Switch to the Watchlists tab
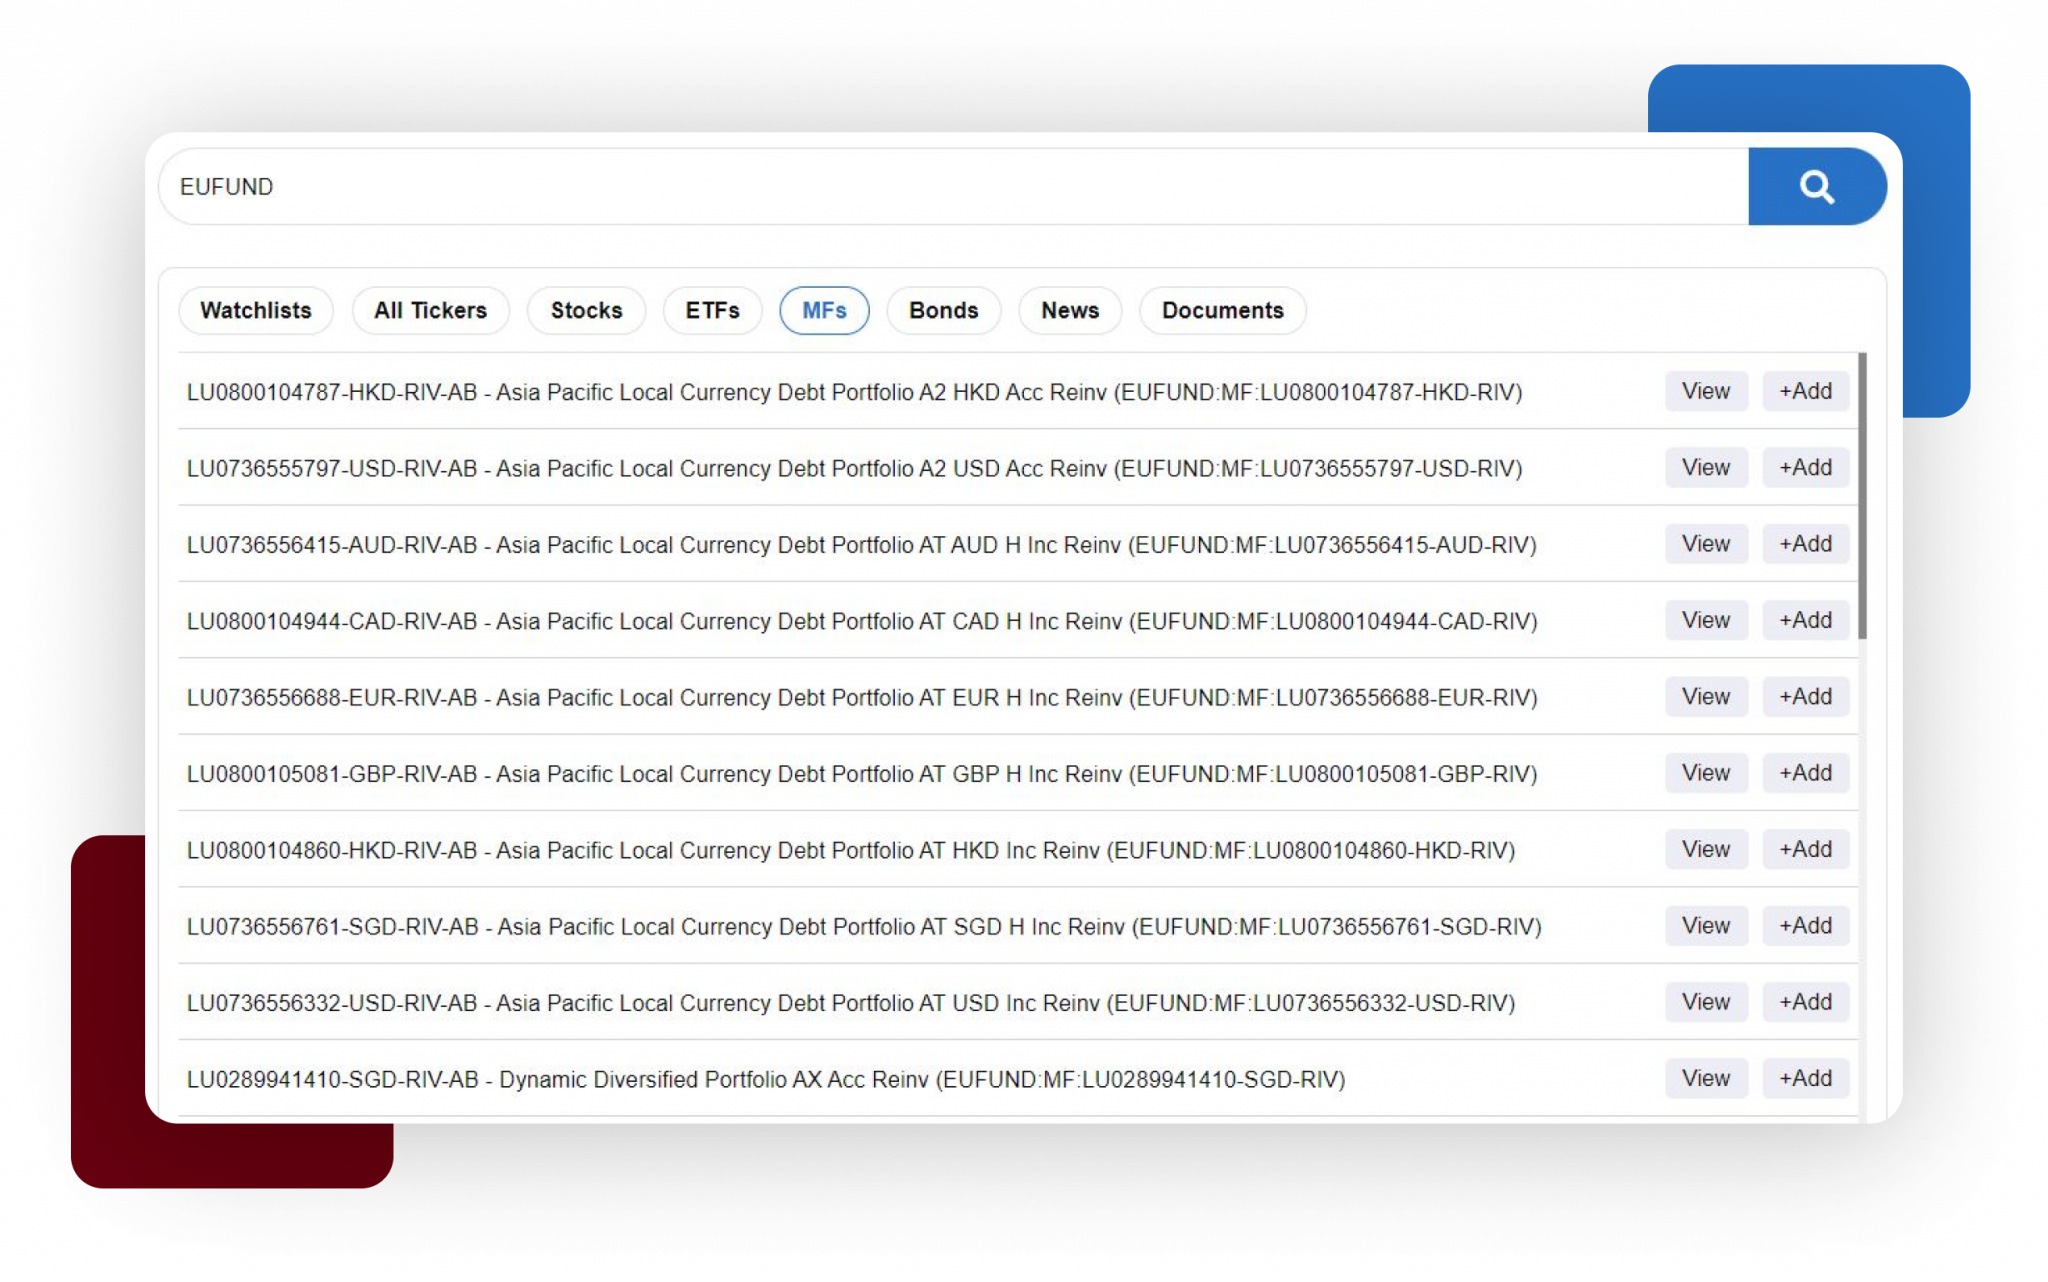 (256, 310)
